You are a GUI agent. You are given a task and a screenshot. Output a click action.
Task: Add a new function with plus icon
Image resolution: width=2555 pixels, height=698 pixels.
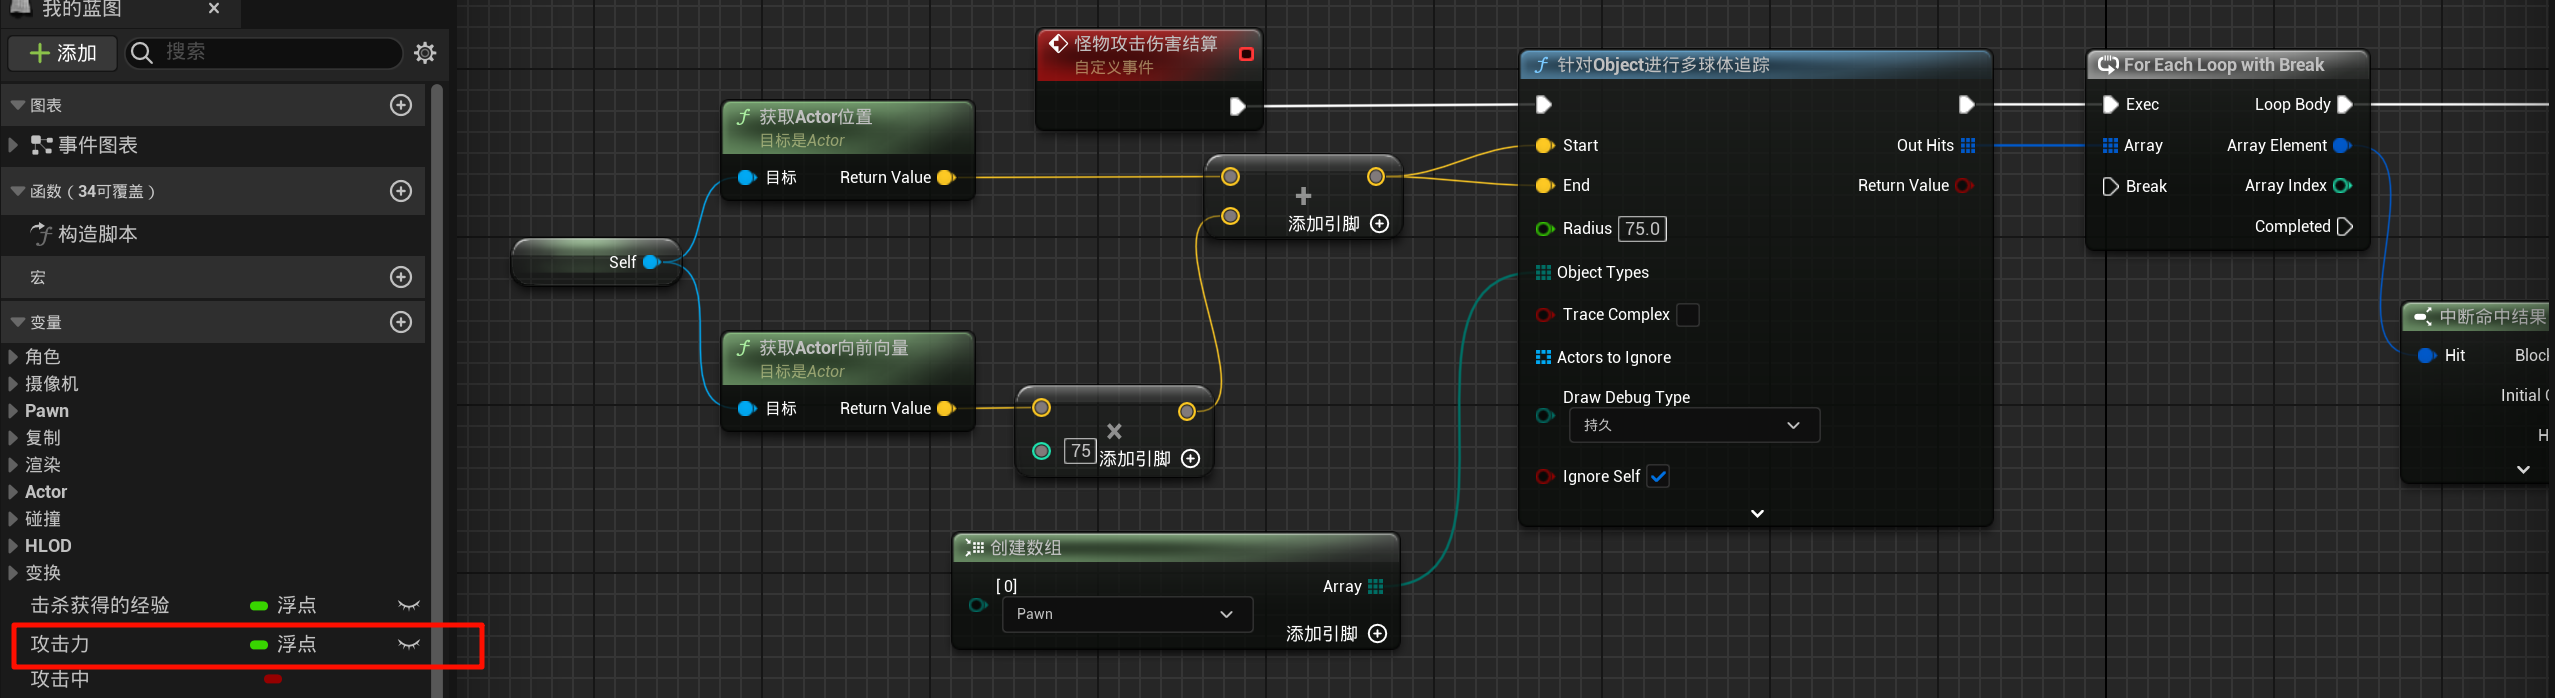point(401,191)
